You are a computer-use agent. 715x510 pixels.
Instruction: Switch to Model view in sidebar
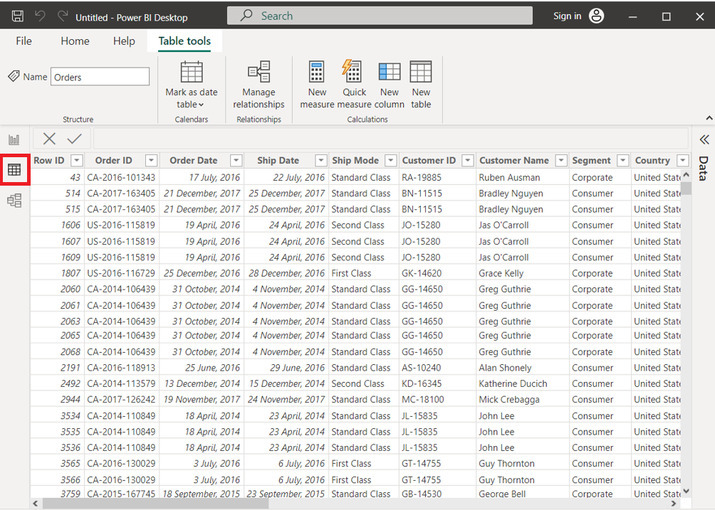click(x=14, y=201)
